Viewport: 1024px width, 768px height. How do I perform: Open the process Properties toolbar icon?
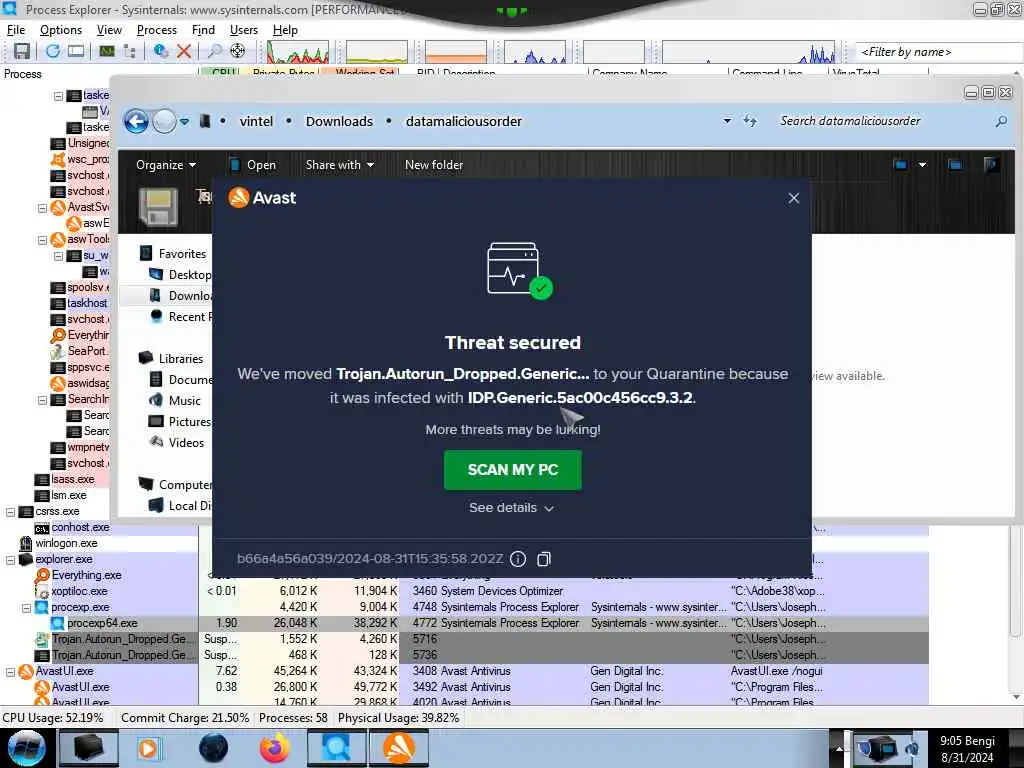(160, 51)
